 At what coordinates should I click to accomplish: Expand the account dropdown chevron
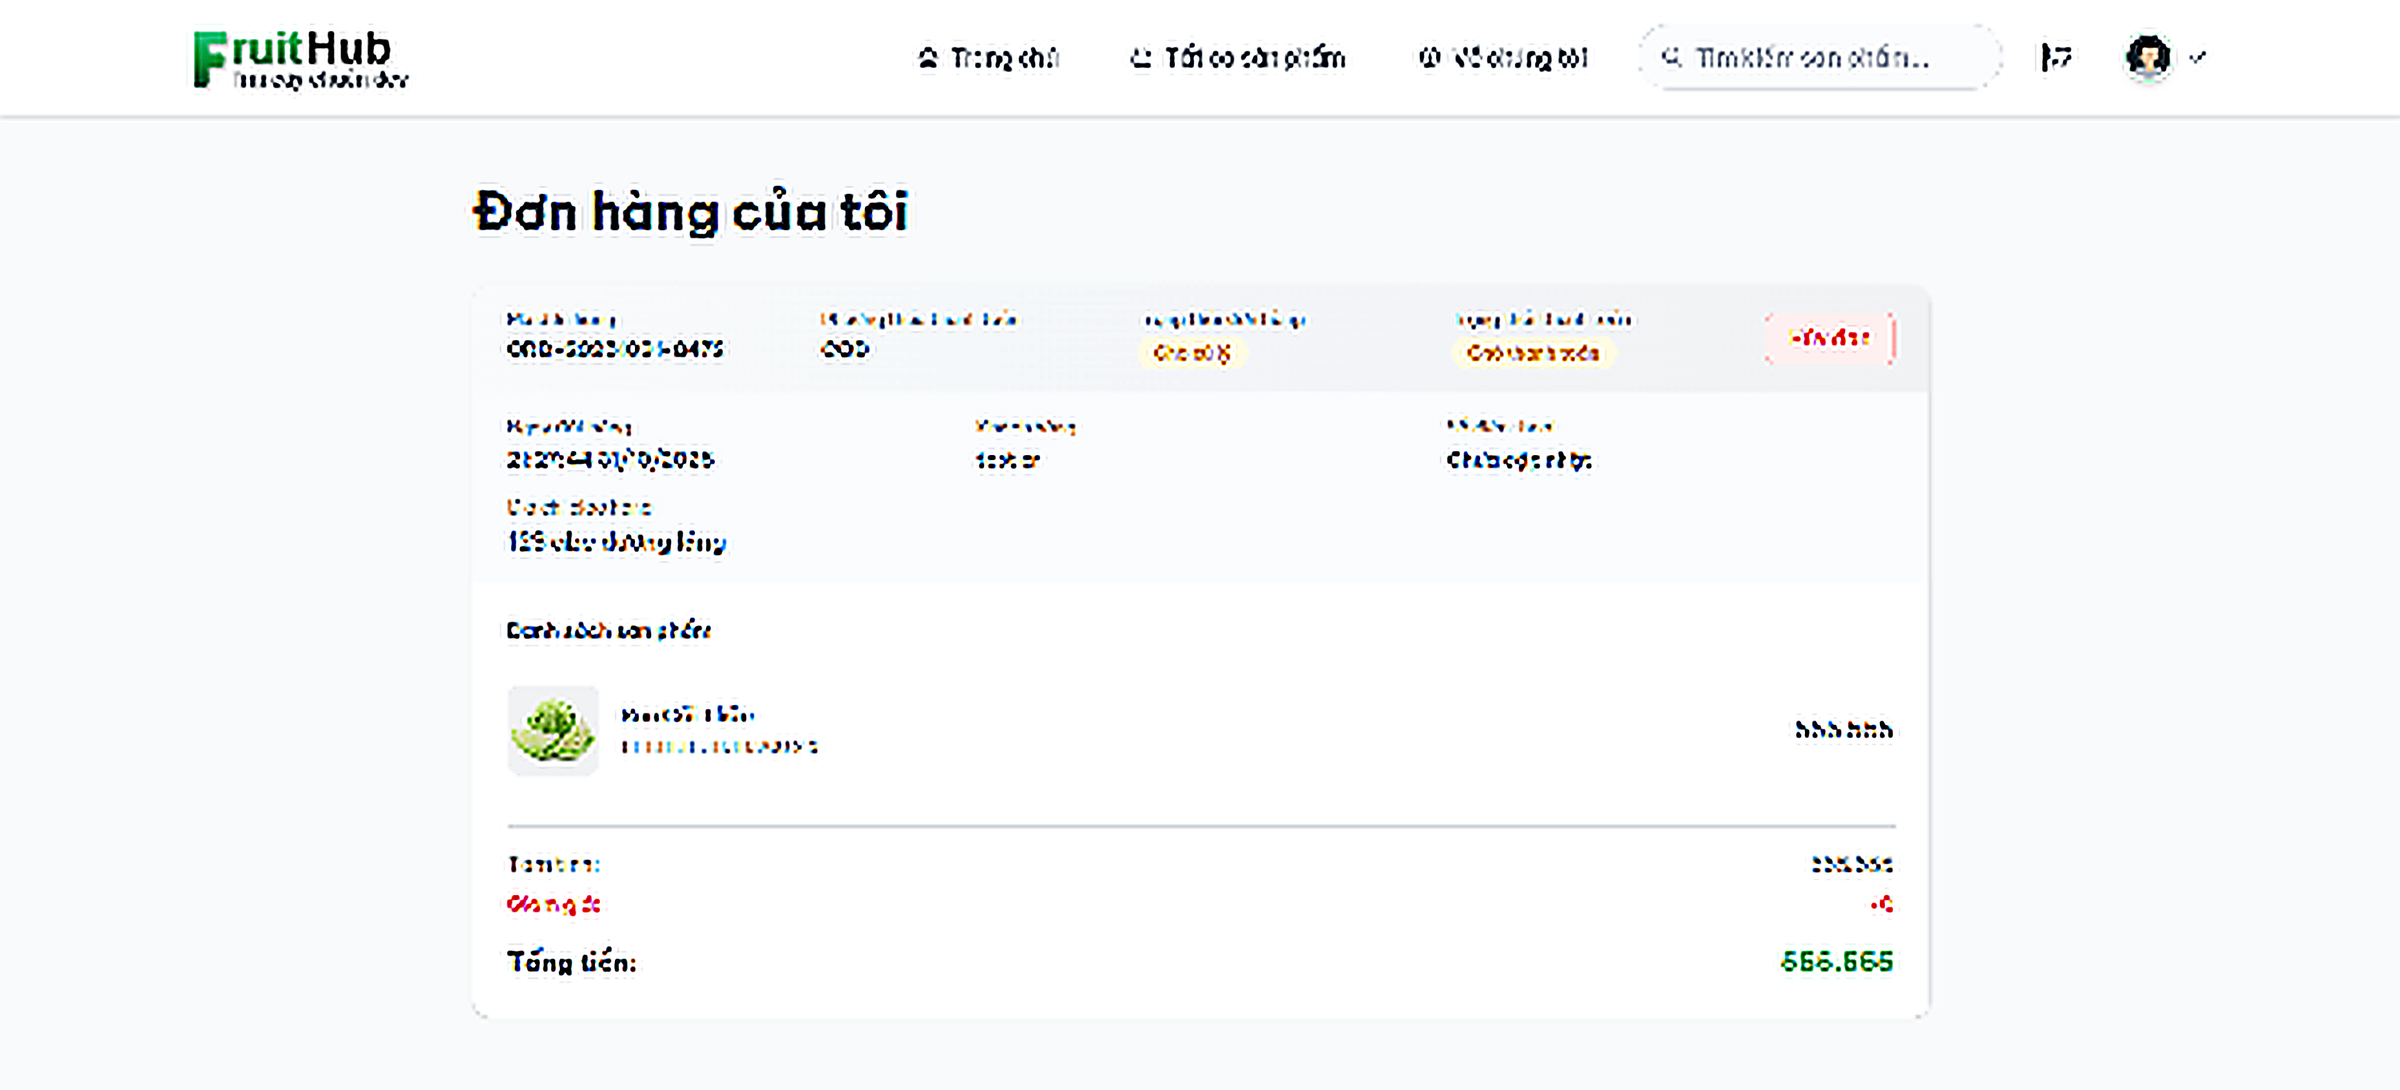point(2197,57)
